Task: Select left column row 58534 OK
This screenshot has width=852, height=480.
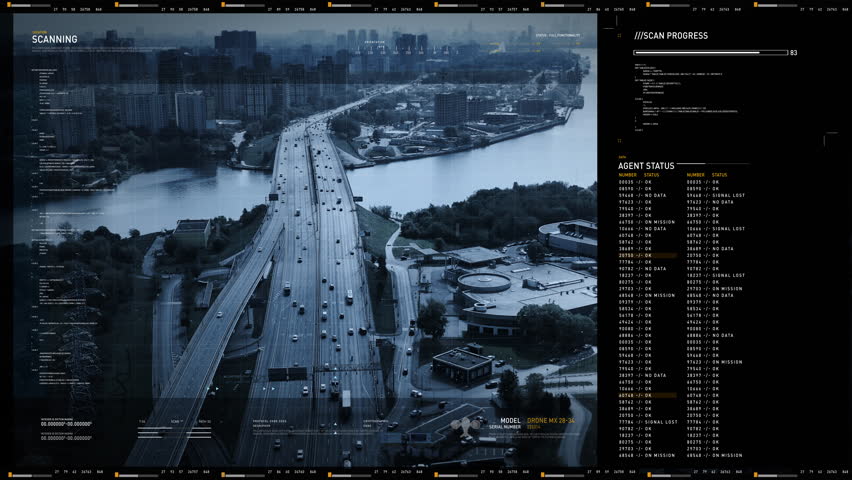Action: coord(635,309)
